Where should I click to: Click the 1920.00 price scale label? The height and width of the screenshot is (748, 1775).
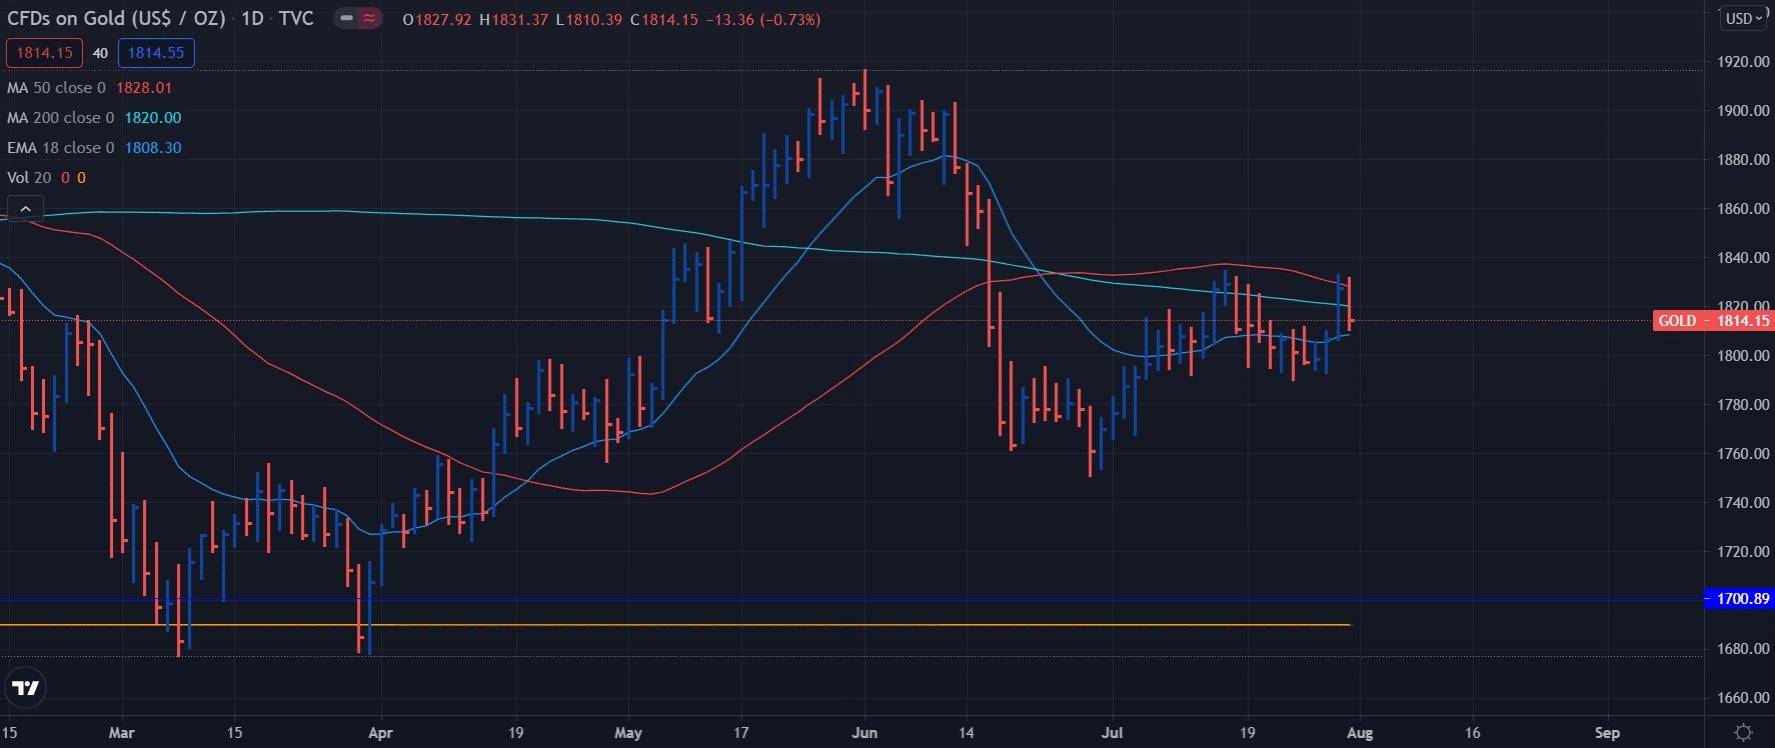(1743, 62)
